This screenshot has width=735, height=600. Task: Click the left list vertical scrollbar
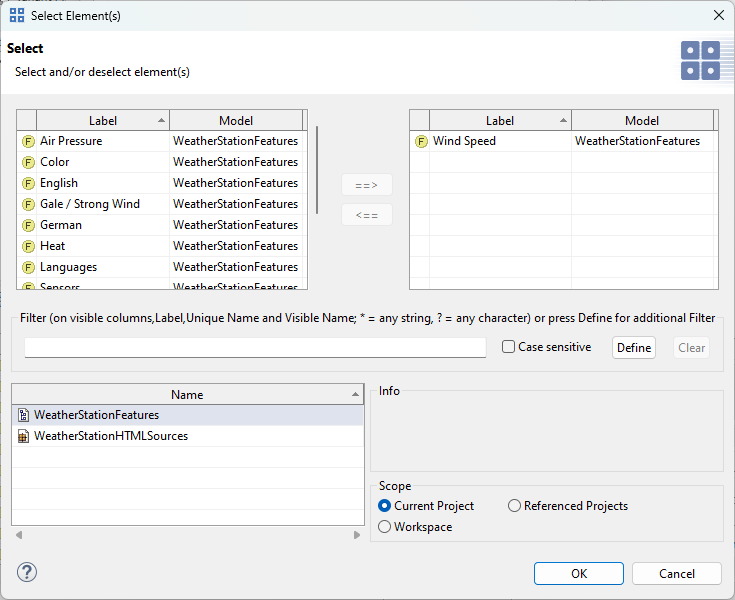pyautogui.click(x=317, y=170)
